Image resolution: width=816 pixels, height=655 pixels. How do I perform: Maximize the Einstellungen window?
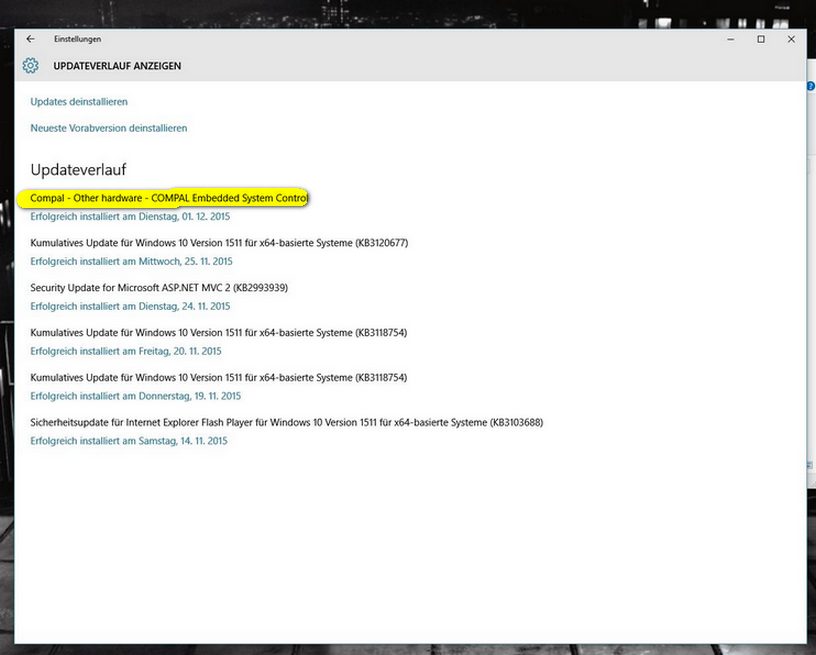[x=761, y=39]
